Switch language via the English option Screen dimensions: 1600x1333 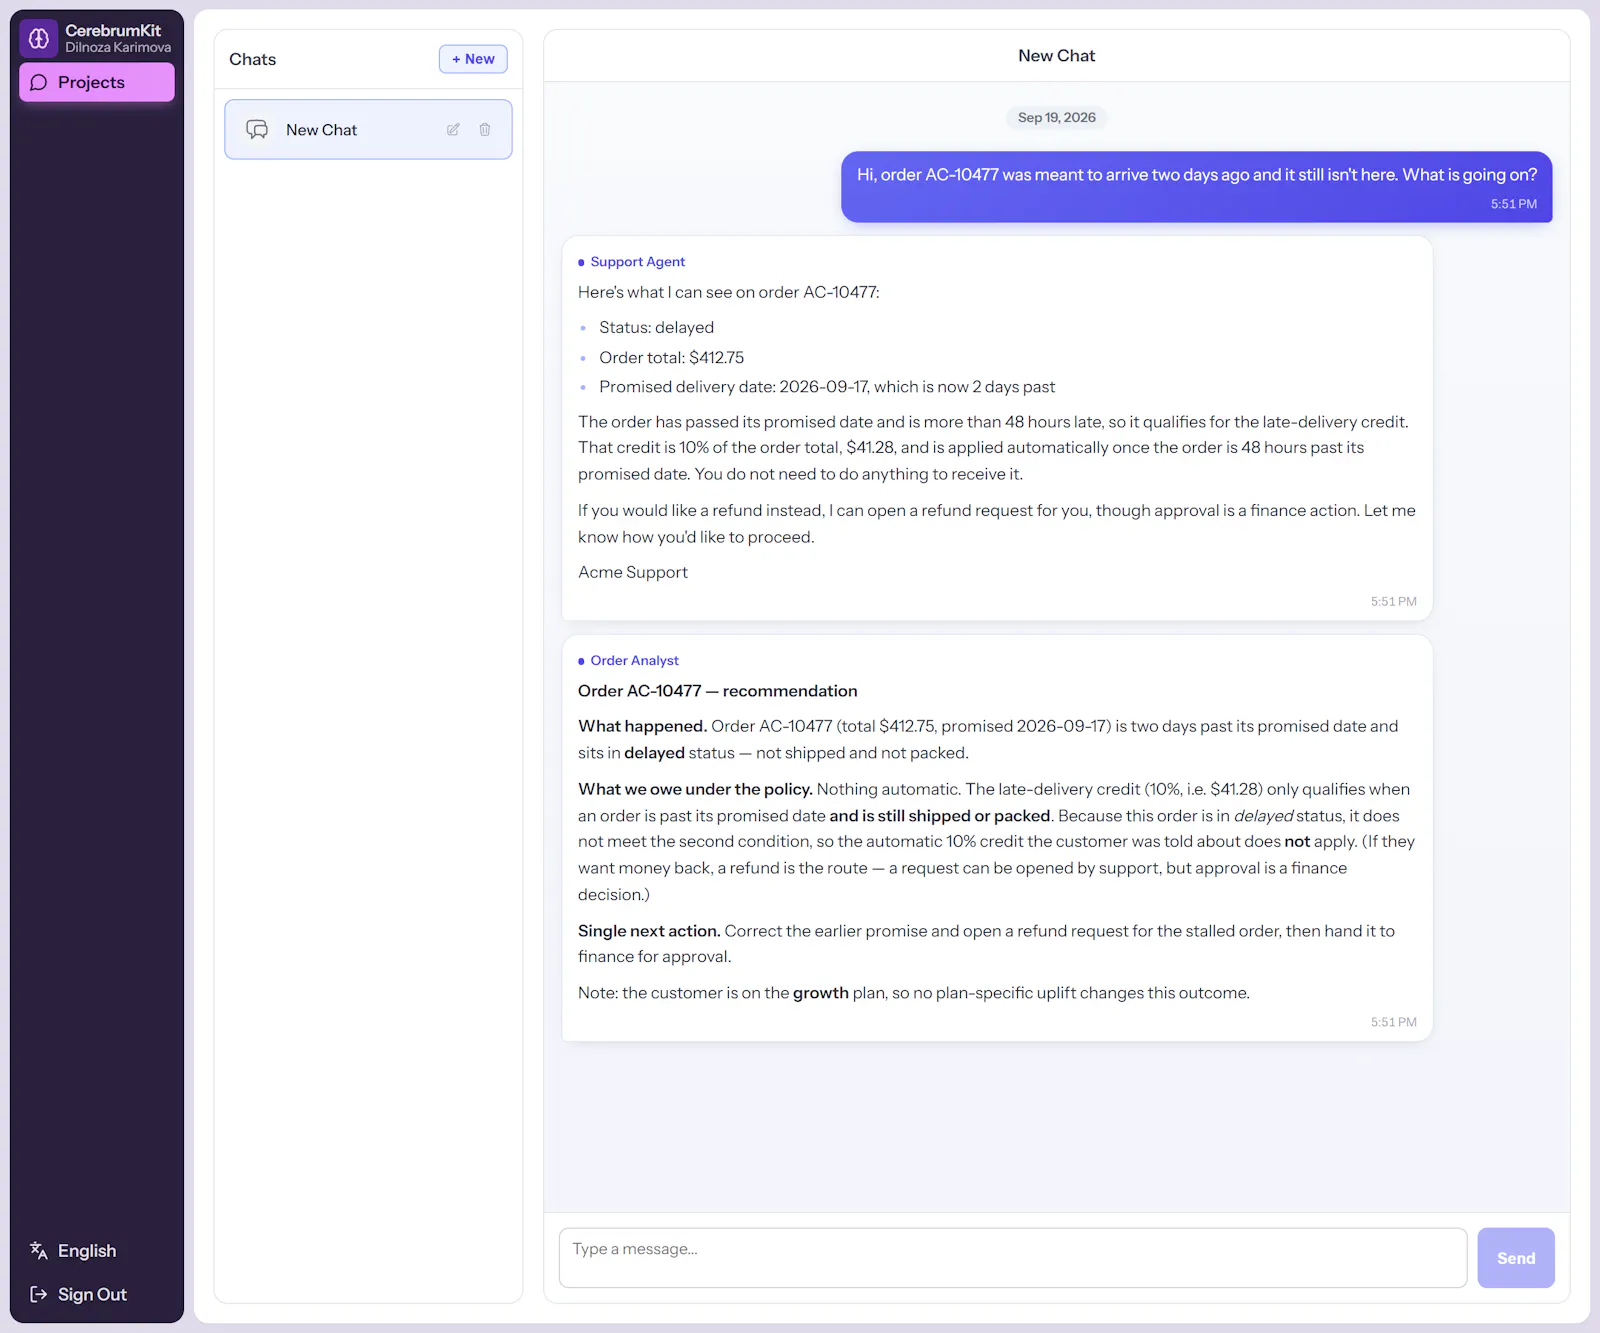pyautogui.click(x=87, y=1251)
